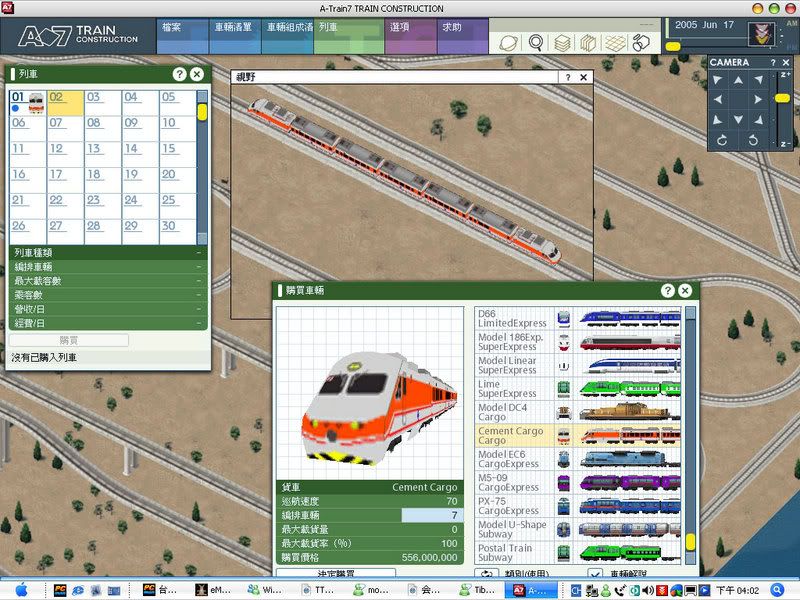Click the 列車 slot list scrollbar thumb
The width and height of the screenshot is (800, 600).
tap(202, 112)
